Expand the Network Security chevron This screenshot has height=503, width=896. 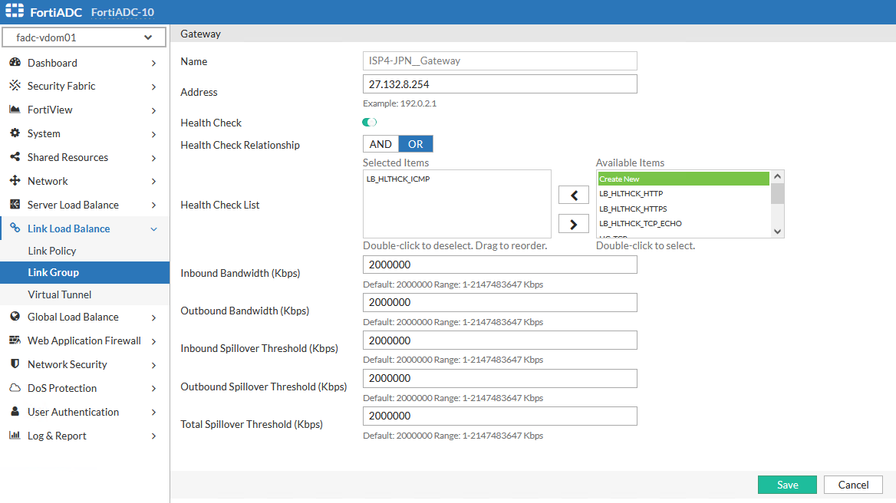(x=153, y=365)
